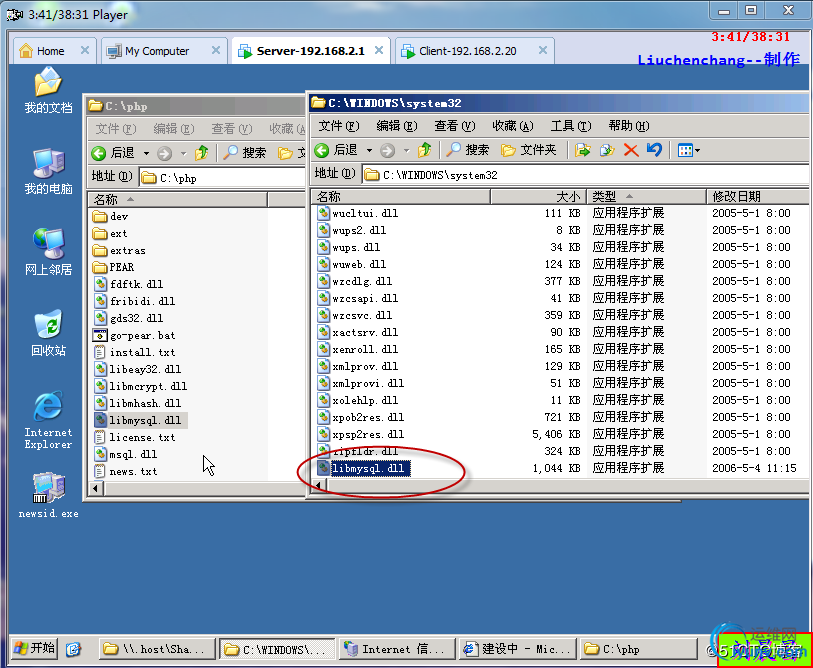This screenshot has width=813, height=668.
Task: Open the 工具(T) menu in system32 window
Action: click(569, 126)
